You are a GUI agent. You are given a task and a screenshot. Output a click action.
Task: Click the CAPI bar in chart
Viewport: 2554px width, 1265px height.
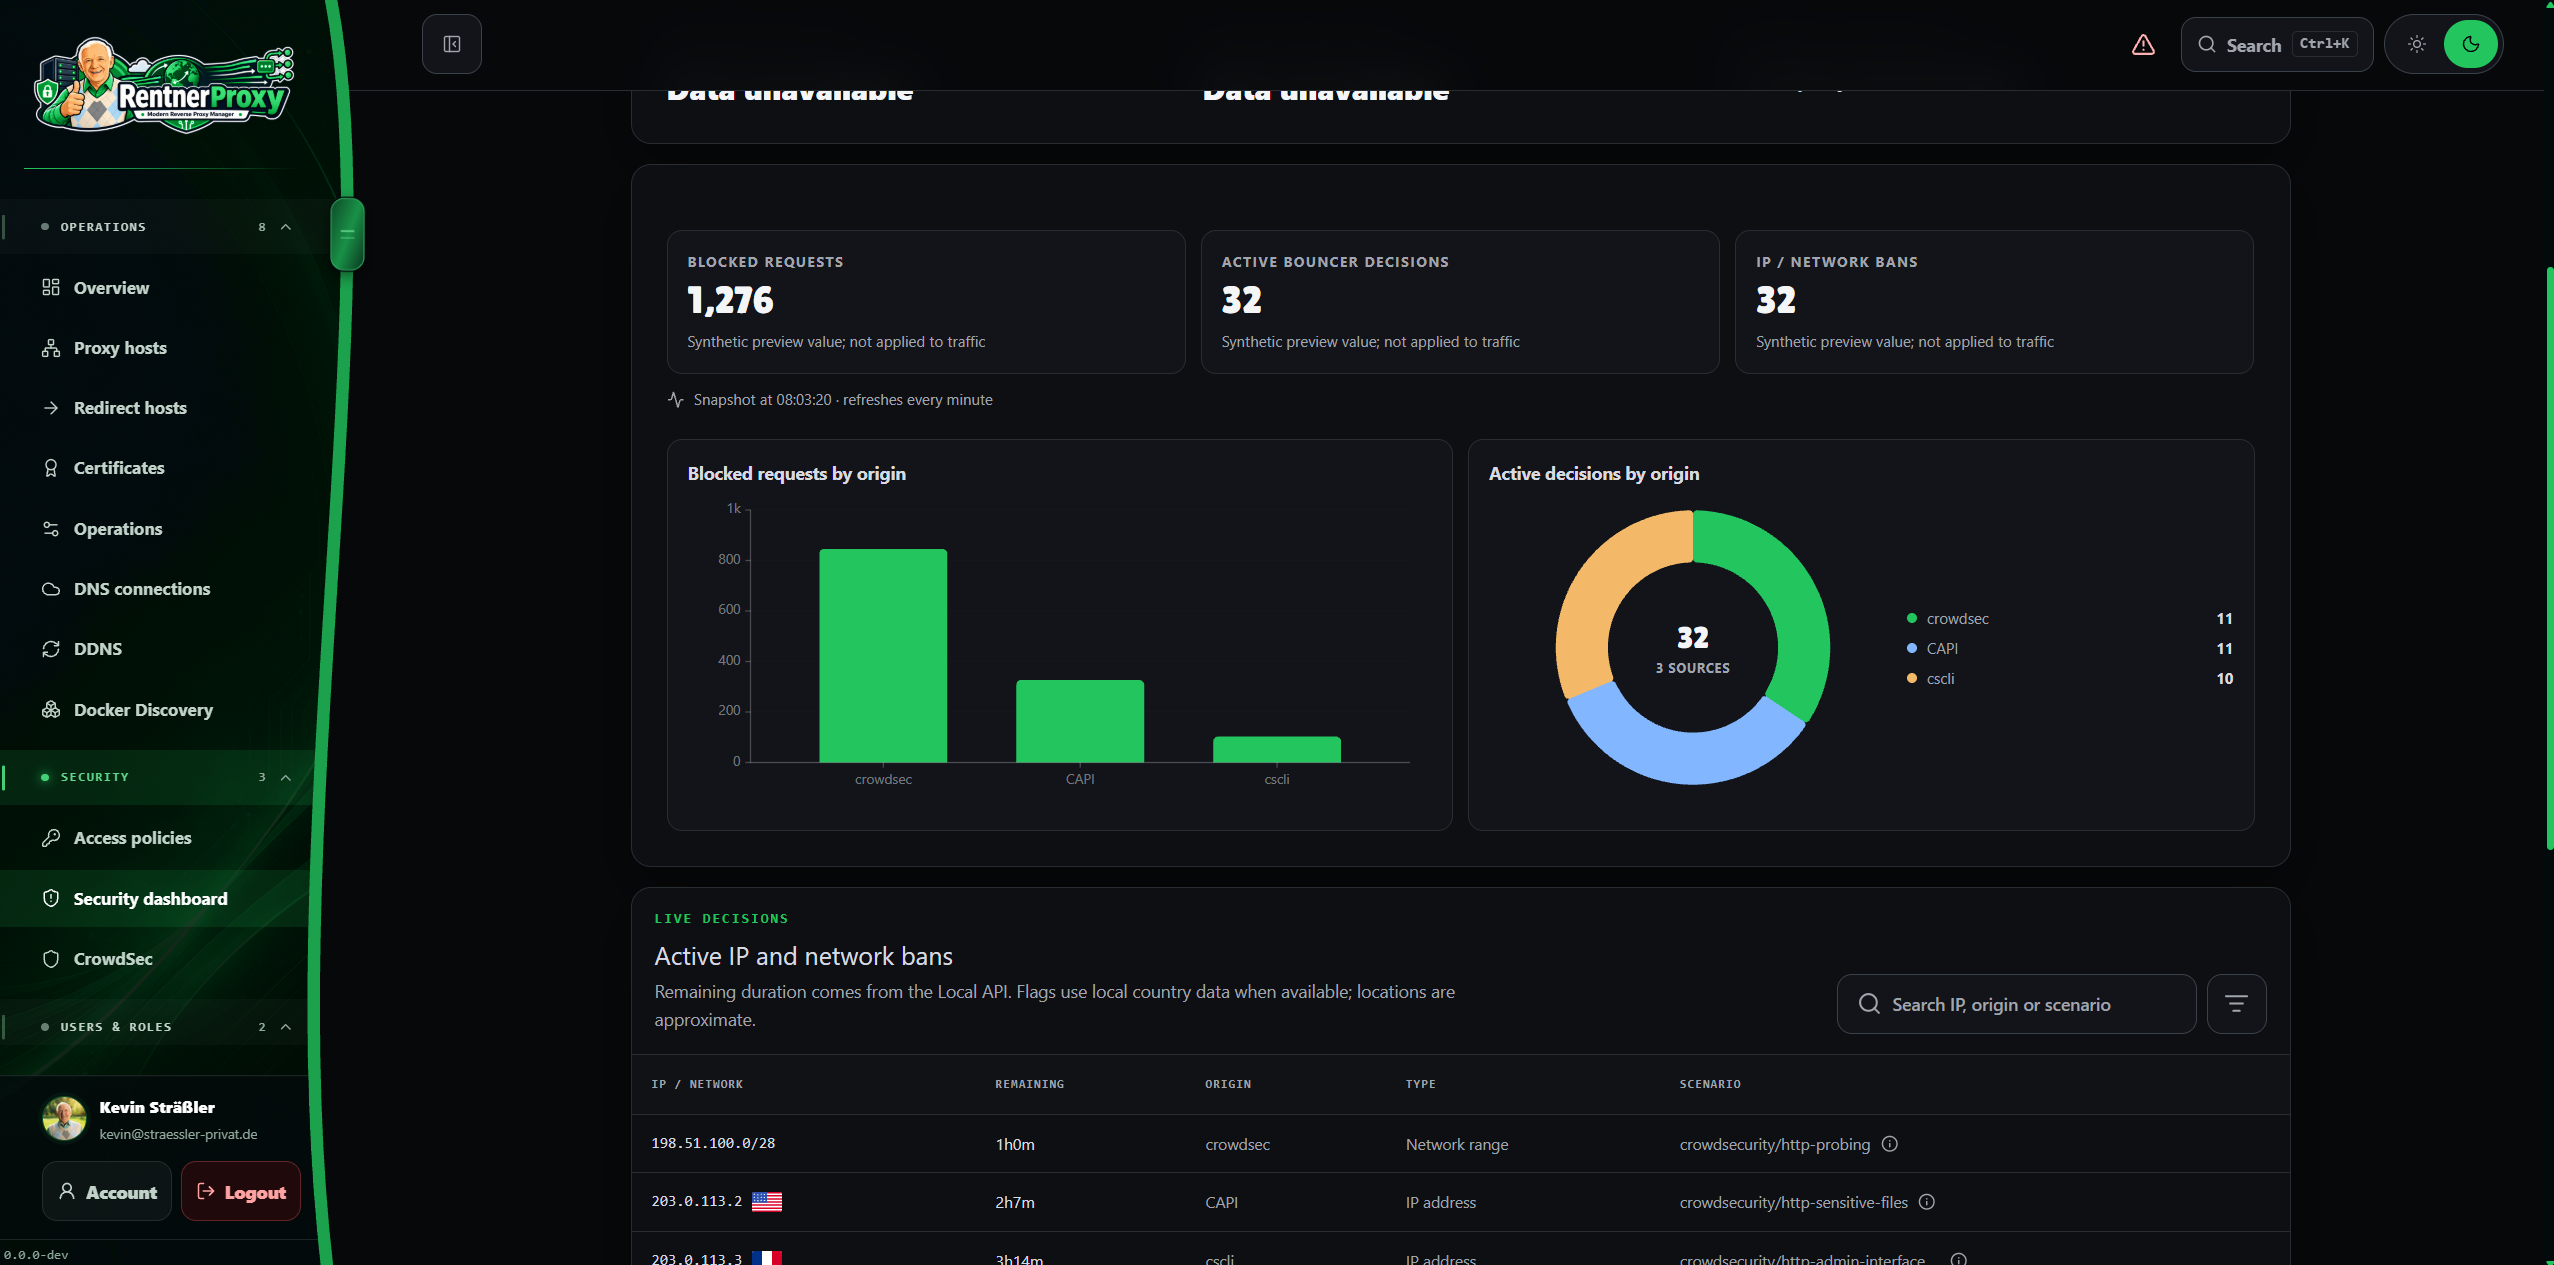point(1080,721)
